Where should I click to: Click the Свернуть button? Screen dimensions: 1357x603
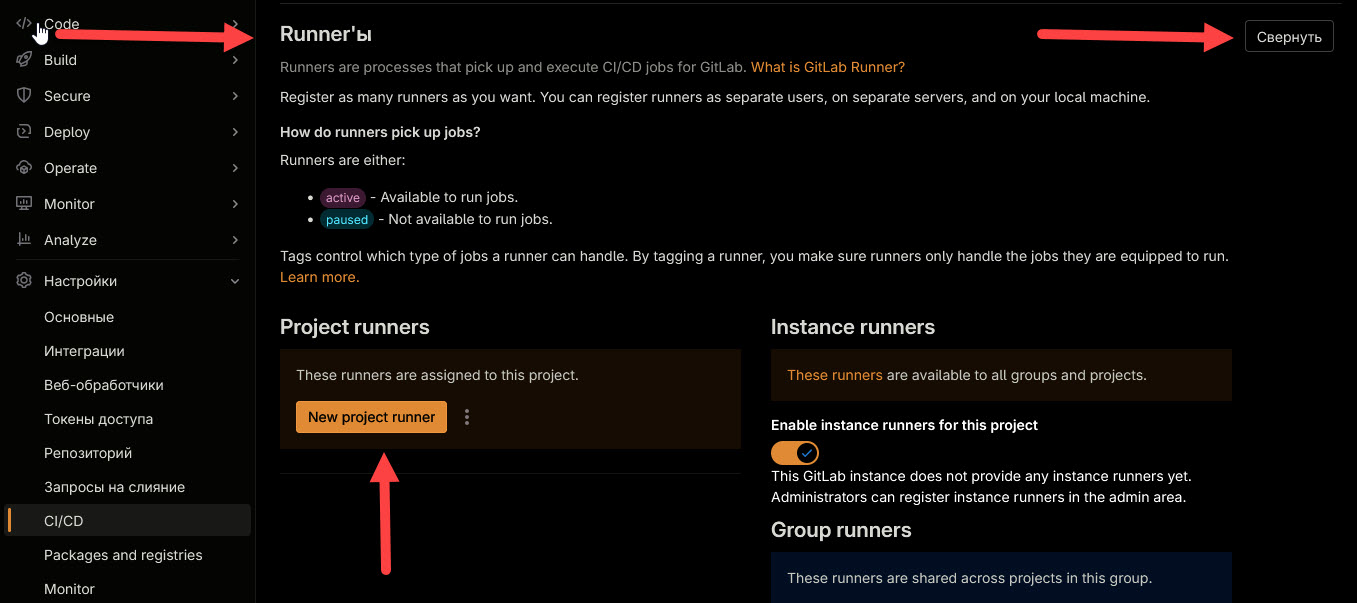click(x=1289, y=37)
